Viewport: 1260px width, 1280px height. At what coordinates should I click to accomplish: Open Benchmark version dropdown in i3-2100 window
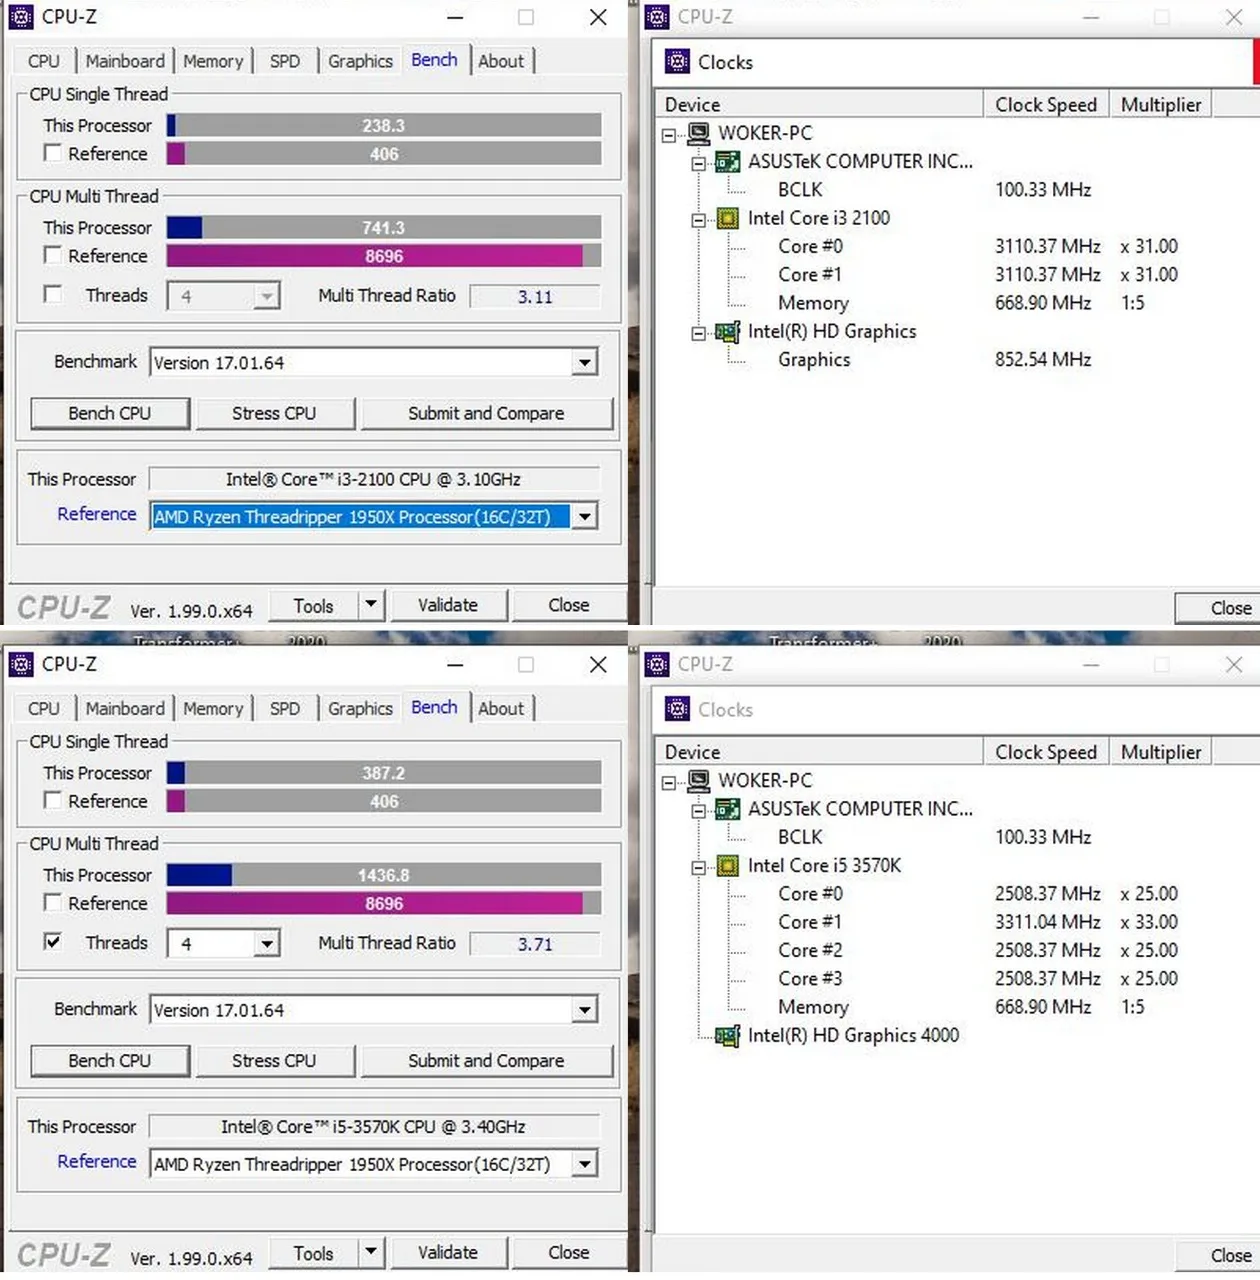(x=585, y=362)
